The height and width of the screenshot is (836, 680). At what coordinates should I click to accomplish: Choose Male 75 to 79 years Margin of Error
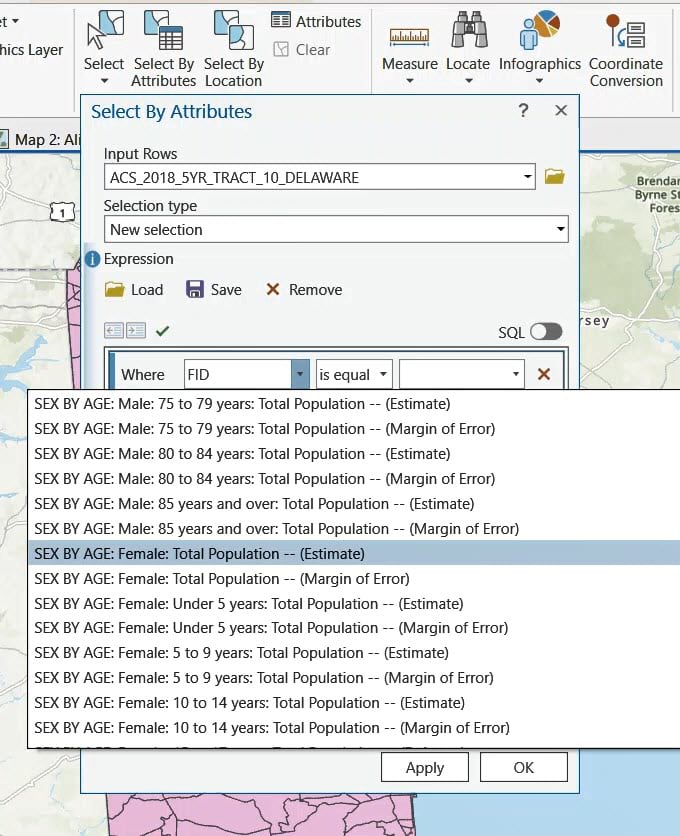point(354,429)
